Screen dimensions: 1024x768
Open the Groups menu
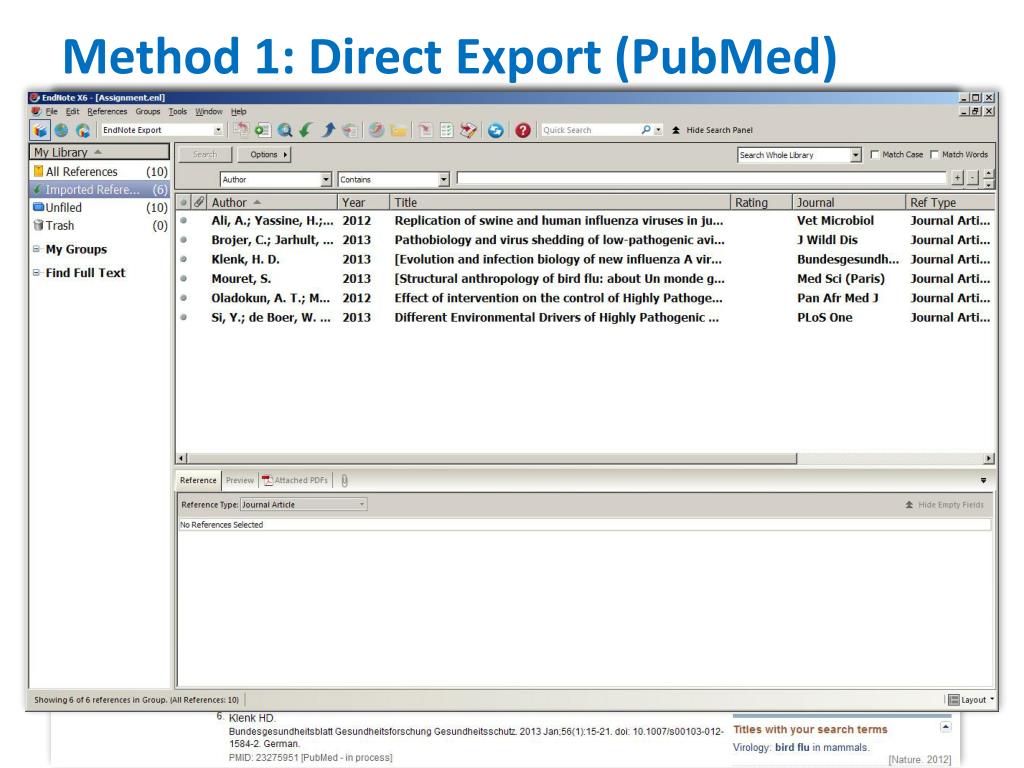click(x=148, y=112)
